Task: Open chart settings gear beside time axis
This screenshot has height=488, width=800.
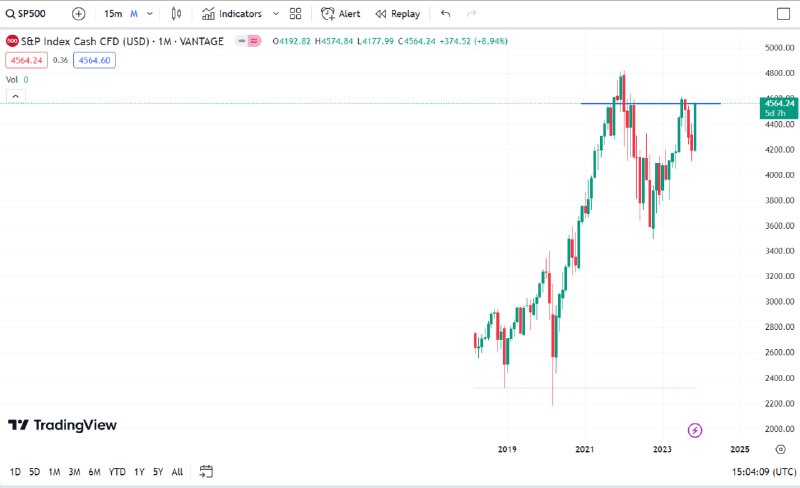Action: pyautogui.click(x=780, y=449)
